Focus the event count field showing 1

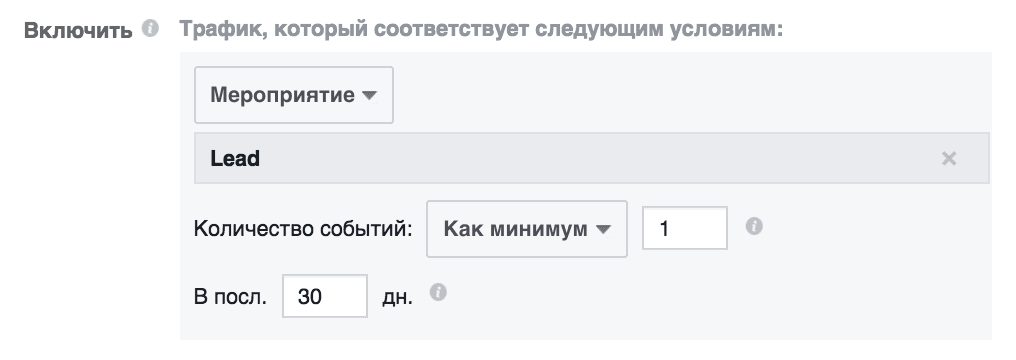[685, 228]
